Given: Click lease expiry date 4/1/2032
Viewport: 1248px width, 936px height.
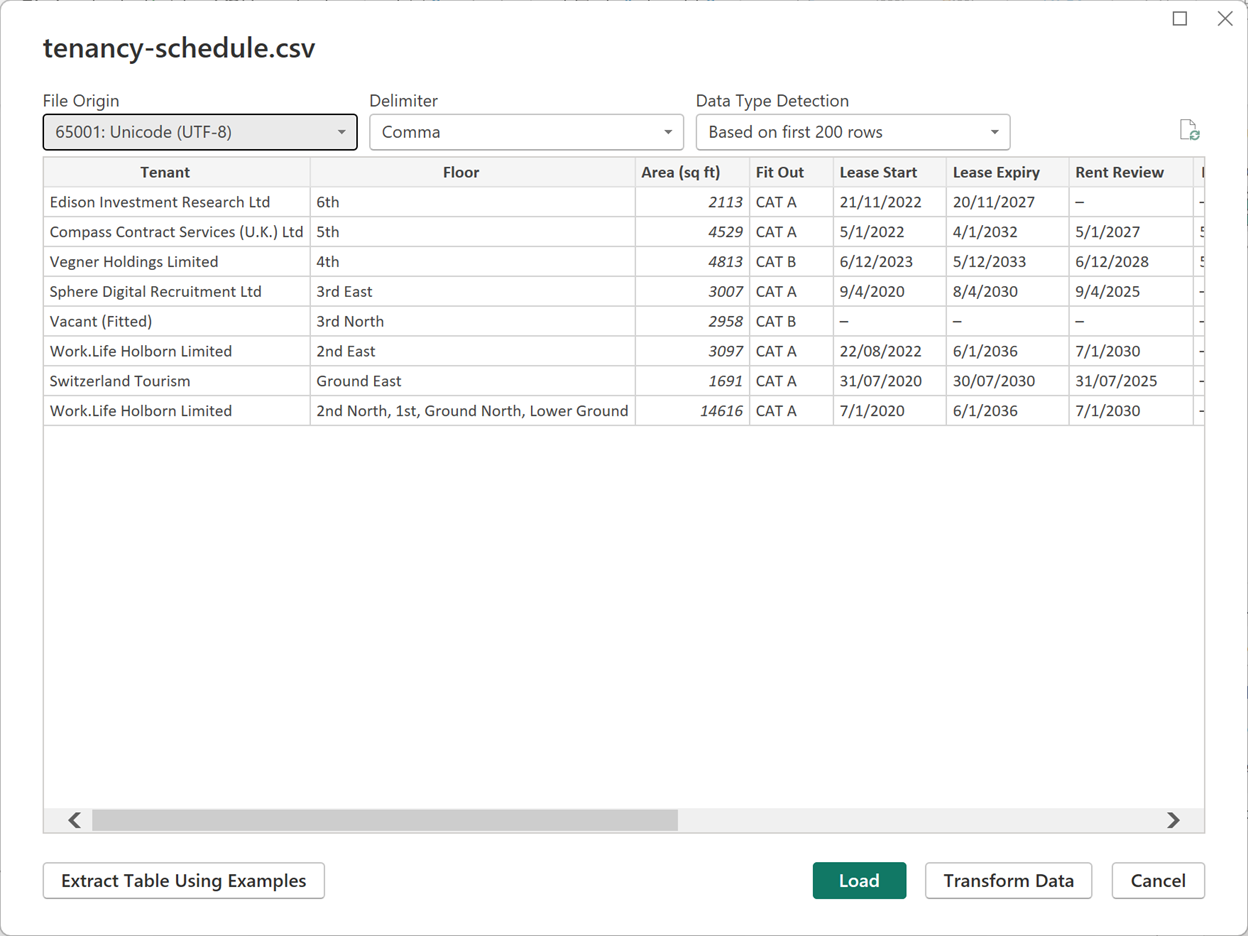Looking at the screenshot, I should [1008, 232].
